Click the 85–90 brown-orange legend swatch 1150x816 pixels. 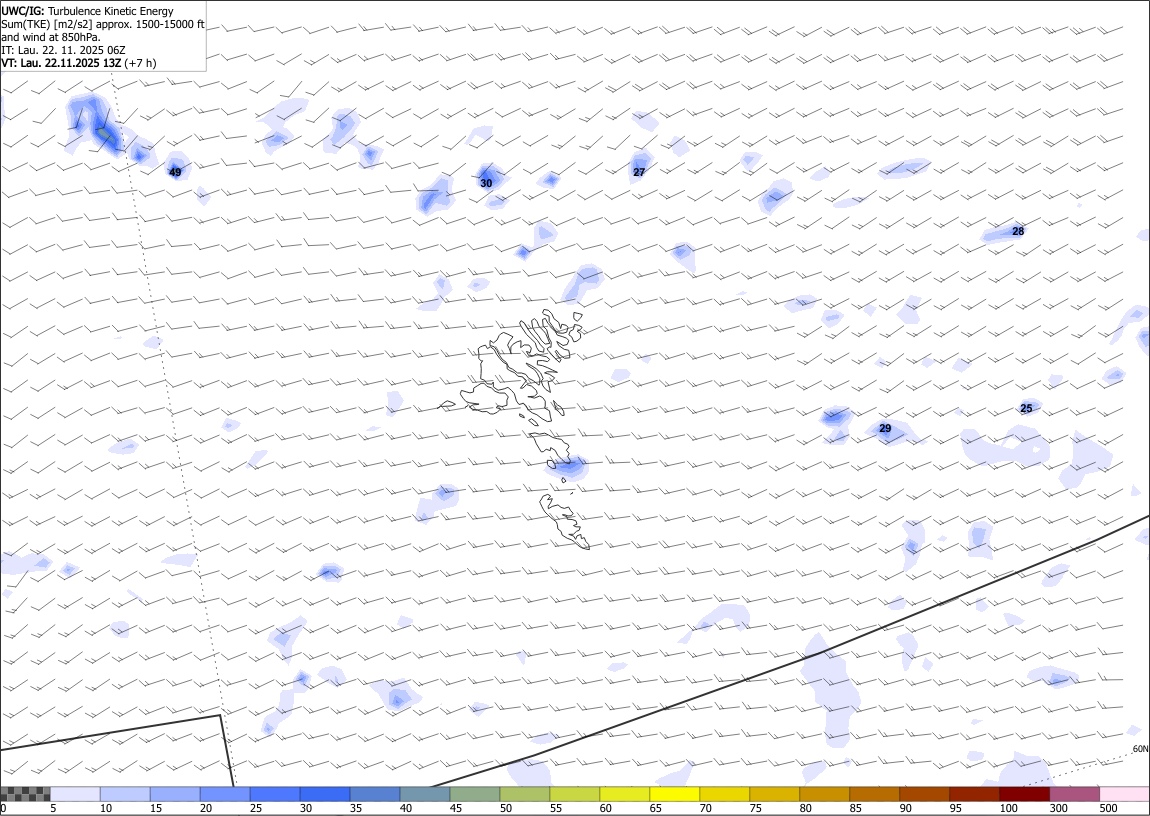[874, 794]
